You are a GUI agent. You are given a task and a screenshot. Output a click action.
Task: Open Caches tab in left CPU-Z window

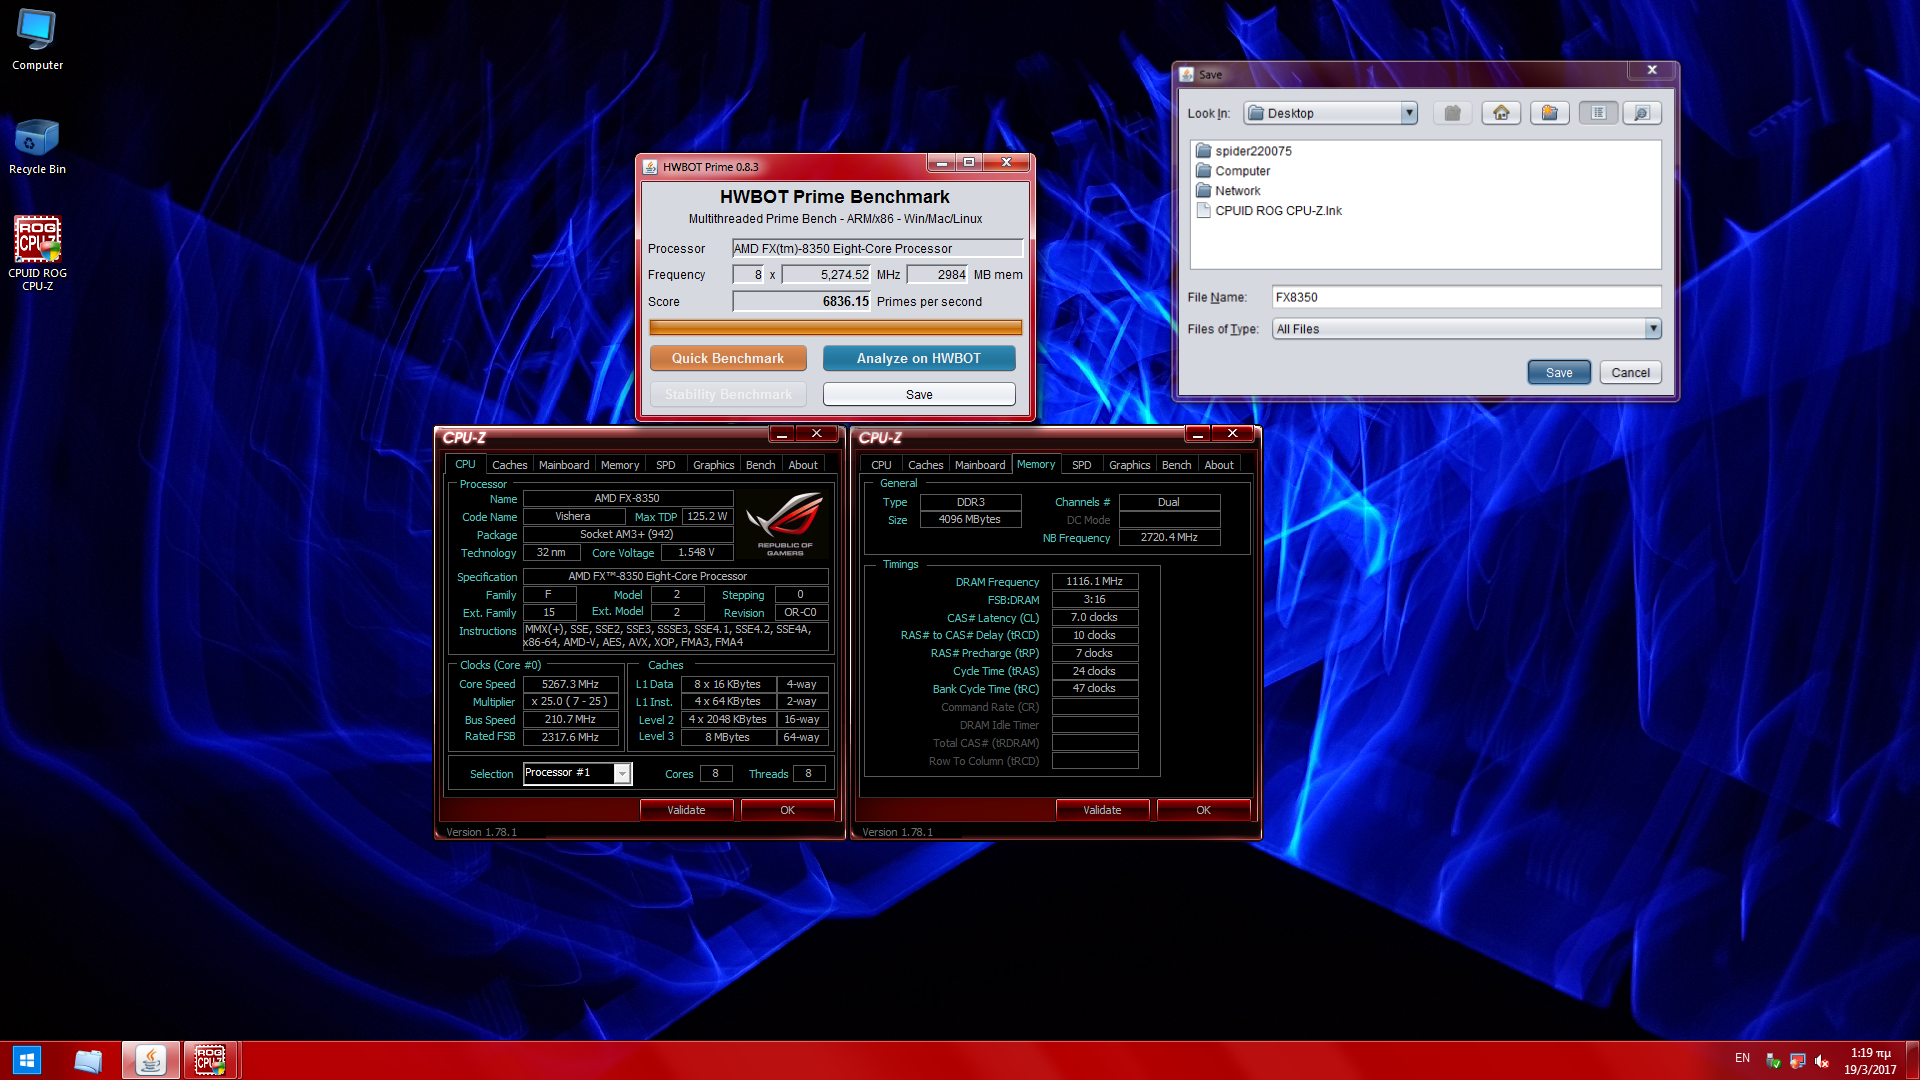pyautogui.click(x=509, y=465)
